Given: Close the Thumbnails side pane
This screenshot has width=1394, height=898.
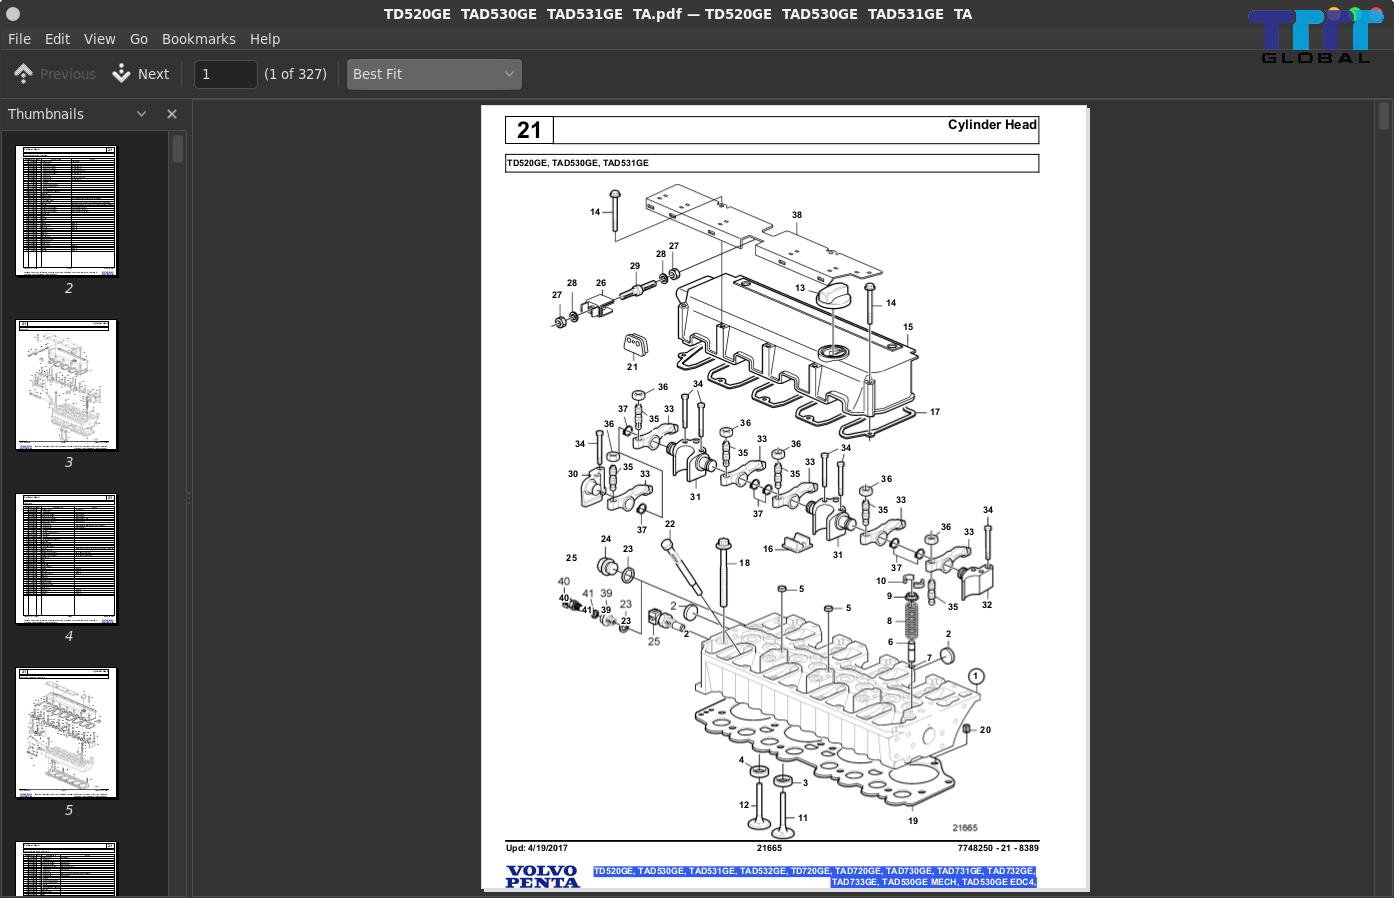Looking at the screenshot, I should click(x=172, y=114).
